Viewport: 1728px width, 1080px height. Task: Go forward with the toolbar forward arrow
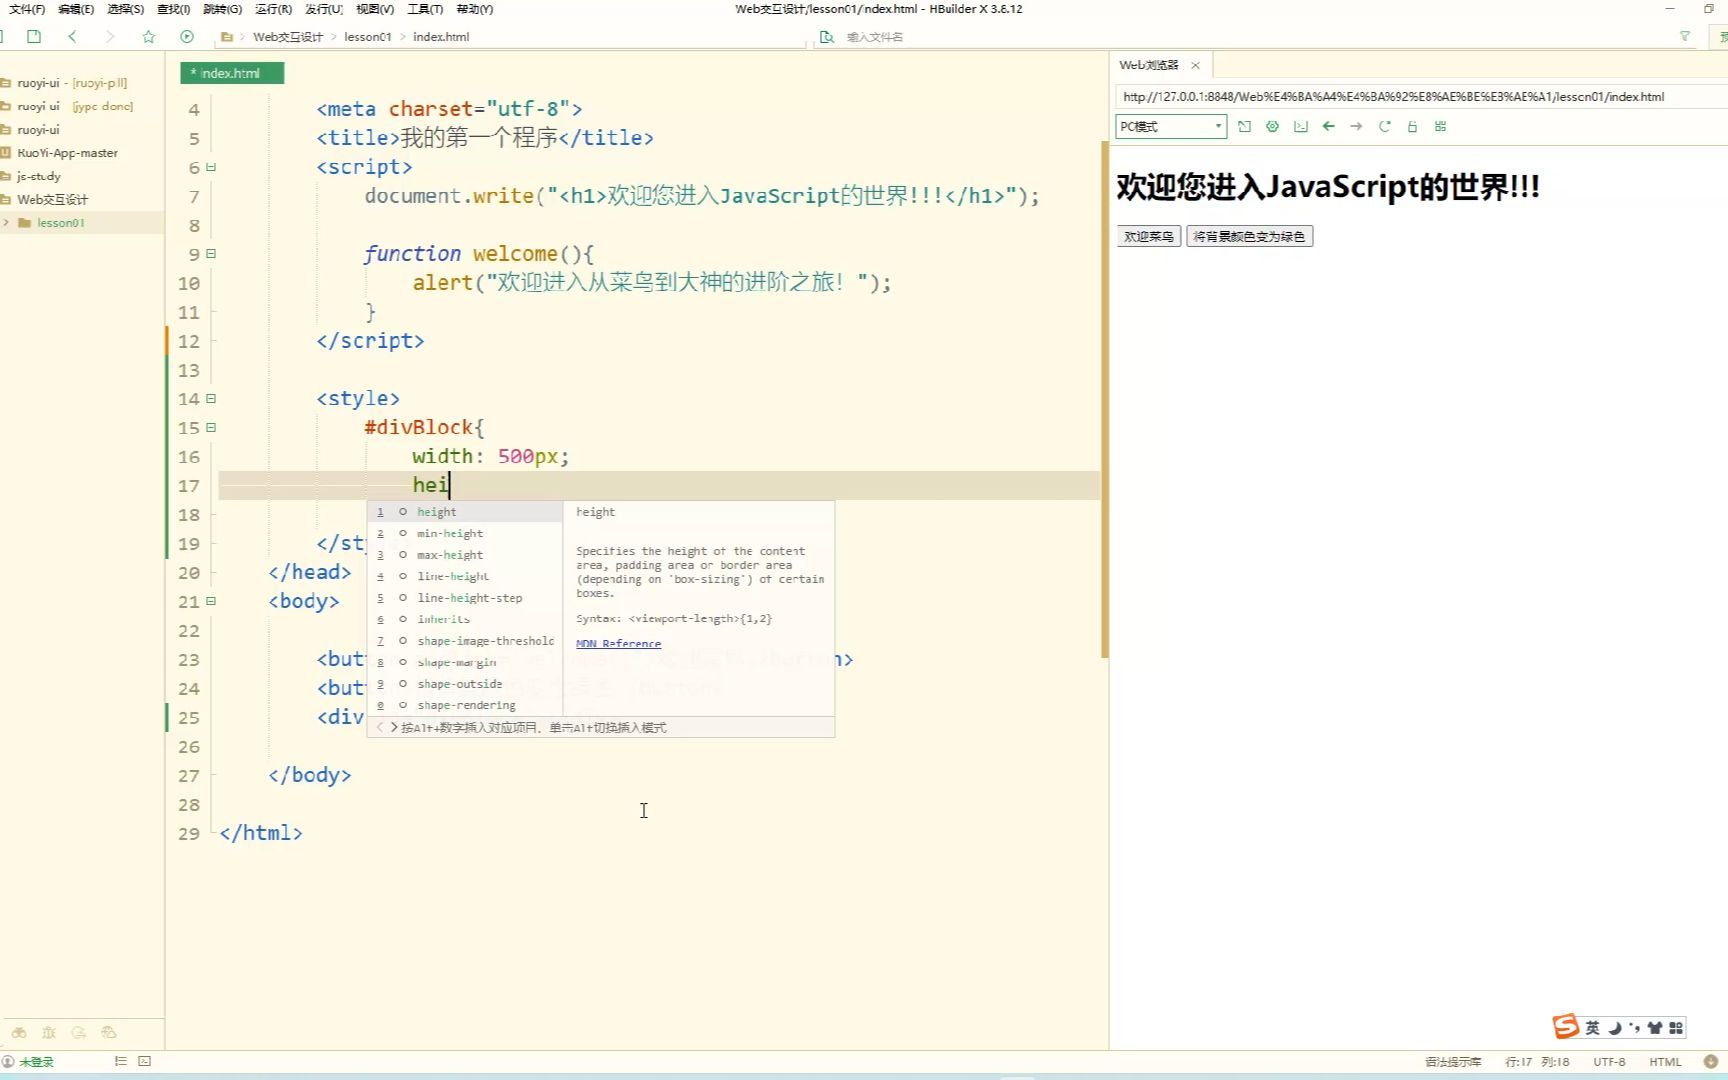(x=110, y=37)
